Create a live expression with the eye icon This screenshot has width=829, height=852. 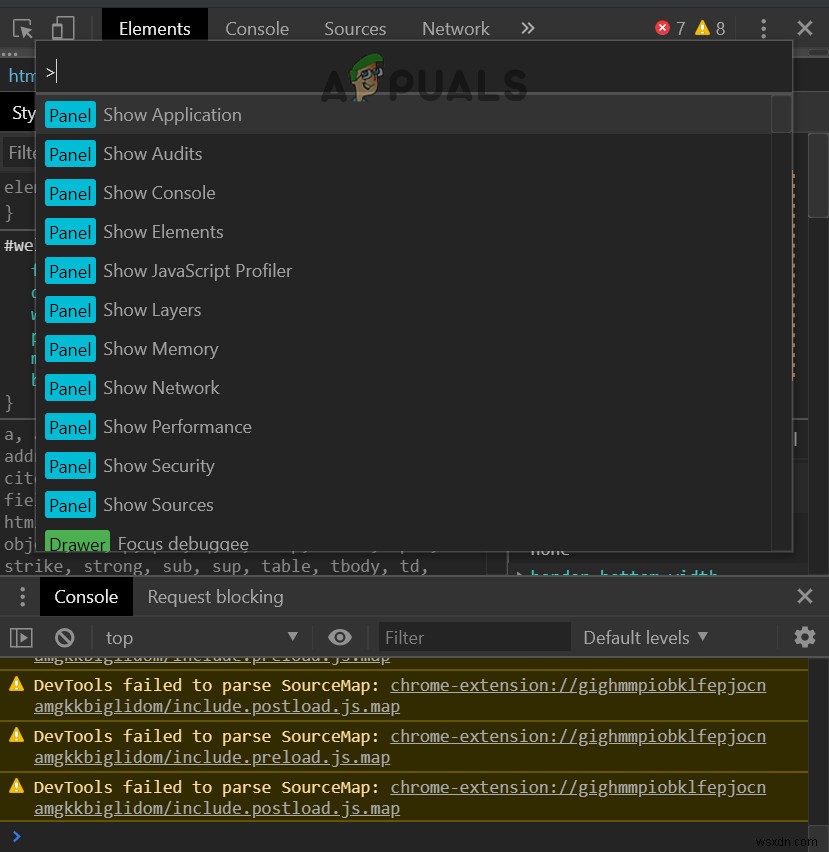[340, 637]
